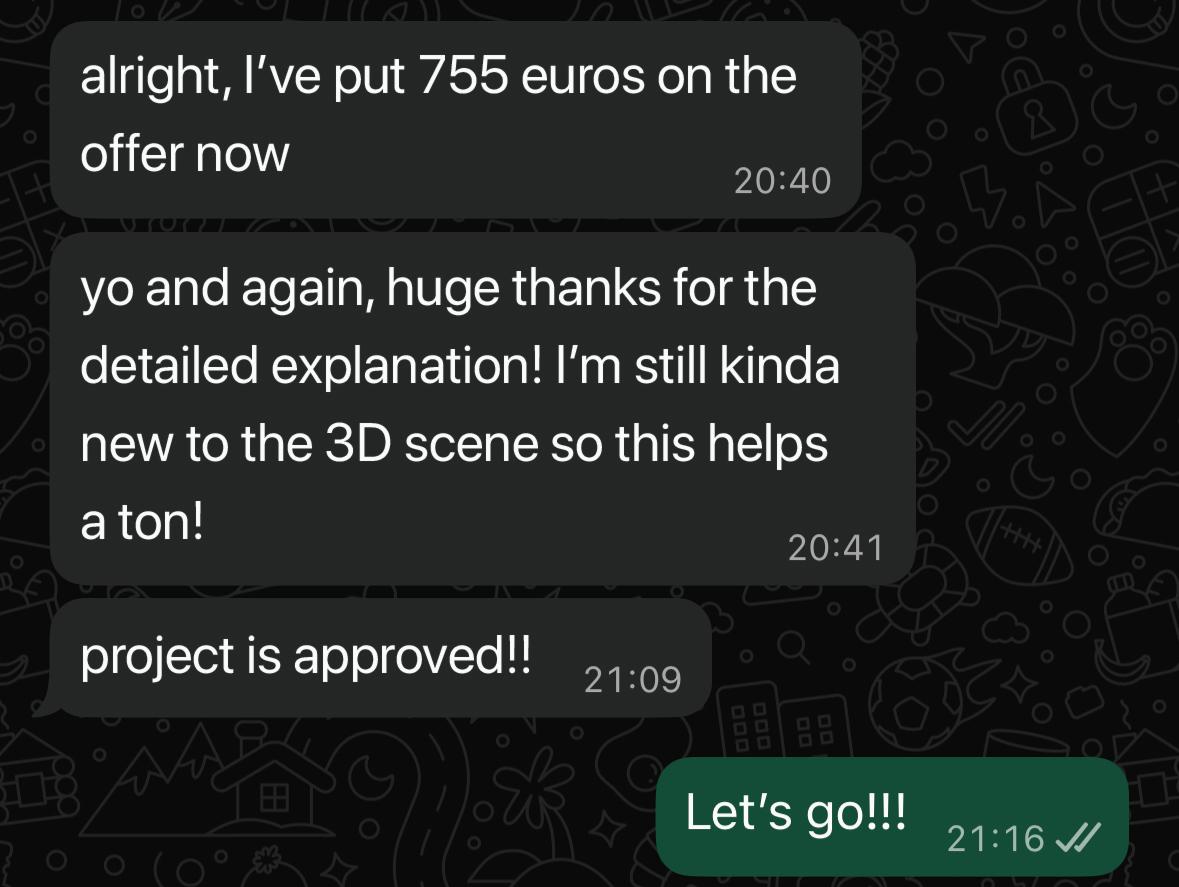Click the double-check read receipt icon

click(1078, 837)
